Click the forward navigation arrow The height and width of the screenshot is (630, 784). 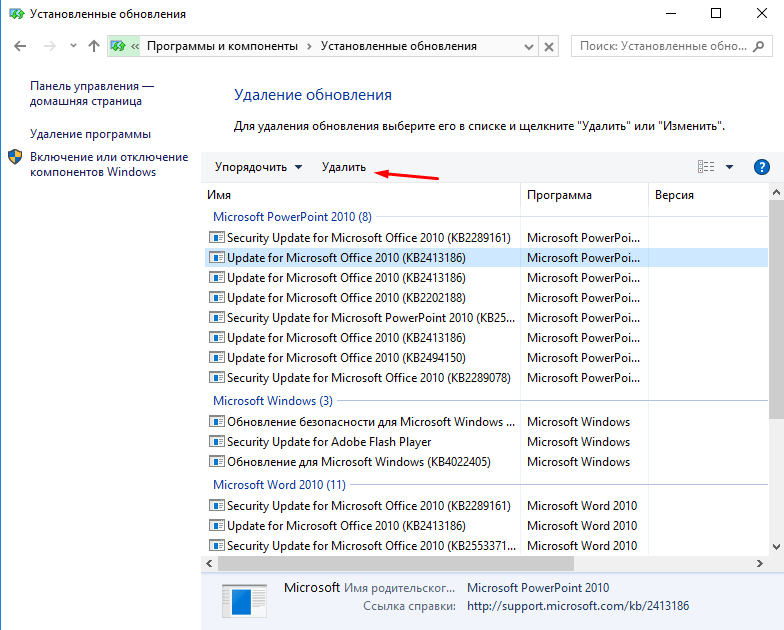50,46
